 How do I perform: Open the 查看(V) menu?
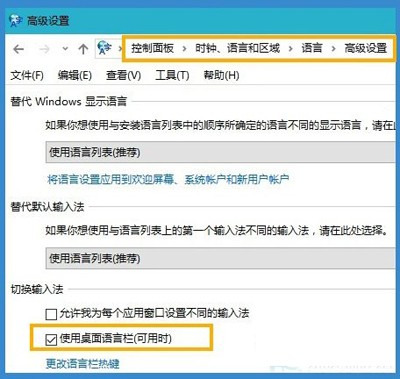(x=124, y=75)
